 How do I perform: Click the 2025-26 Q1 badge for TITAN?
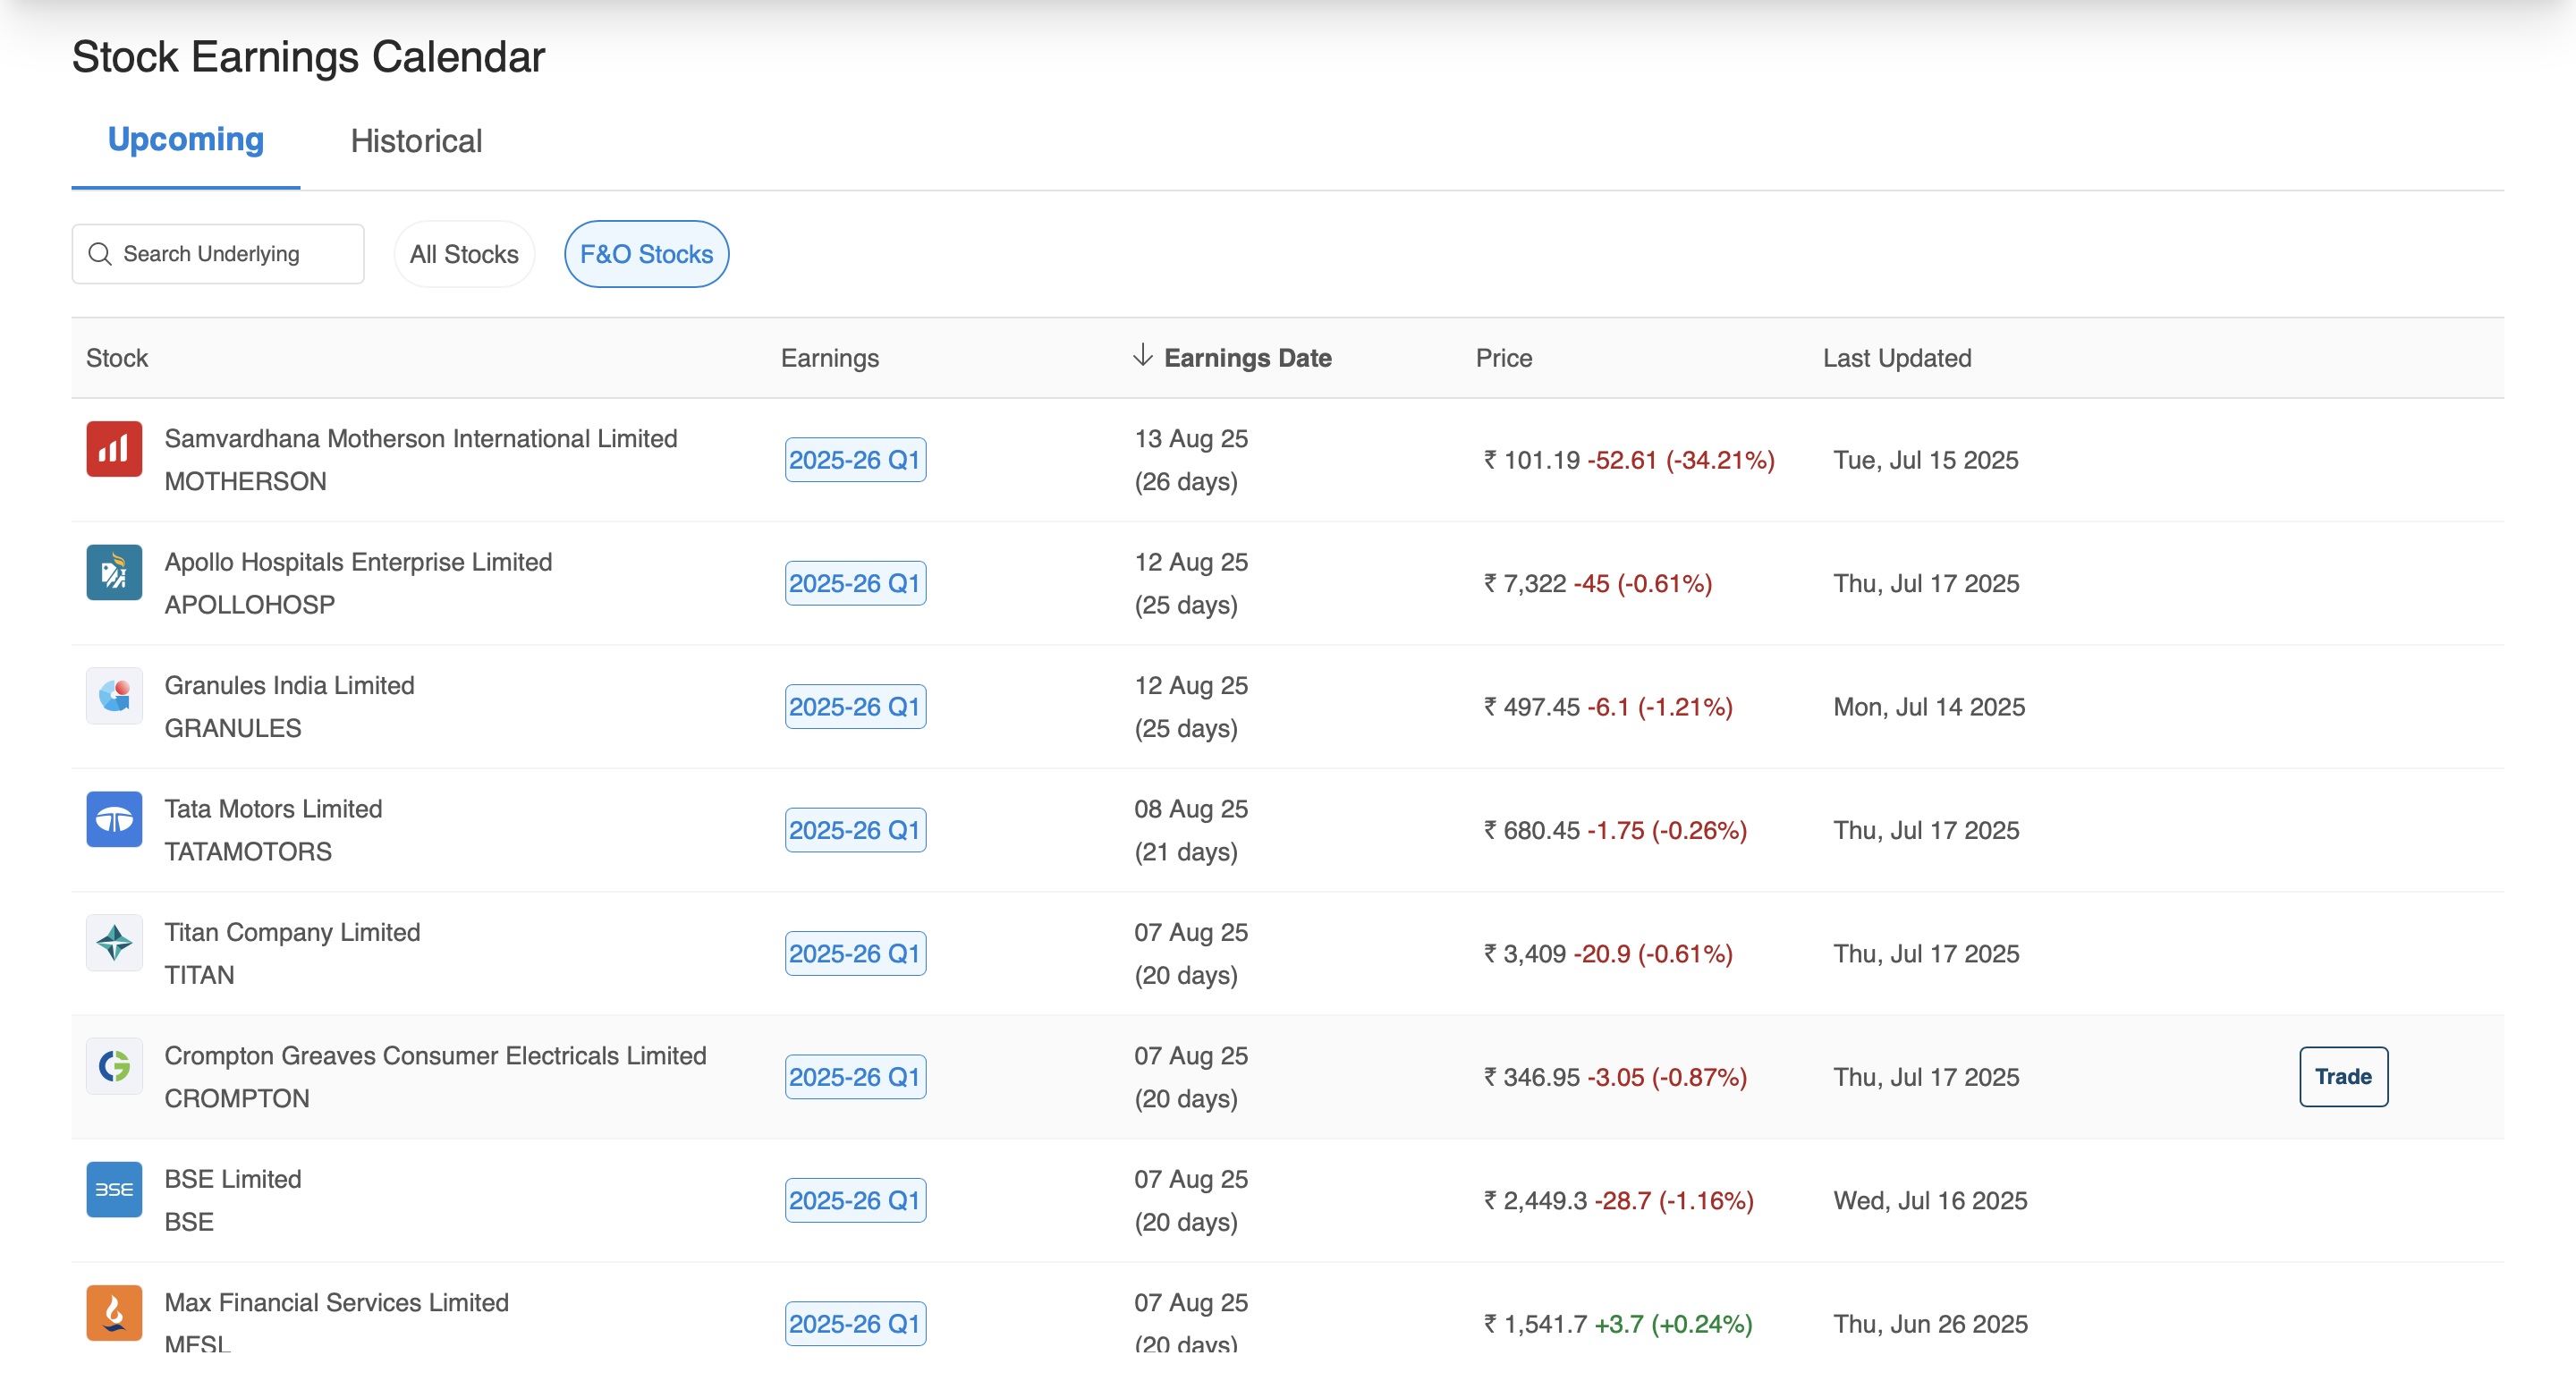click(855, 954)
